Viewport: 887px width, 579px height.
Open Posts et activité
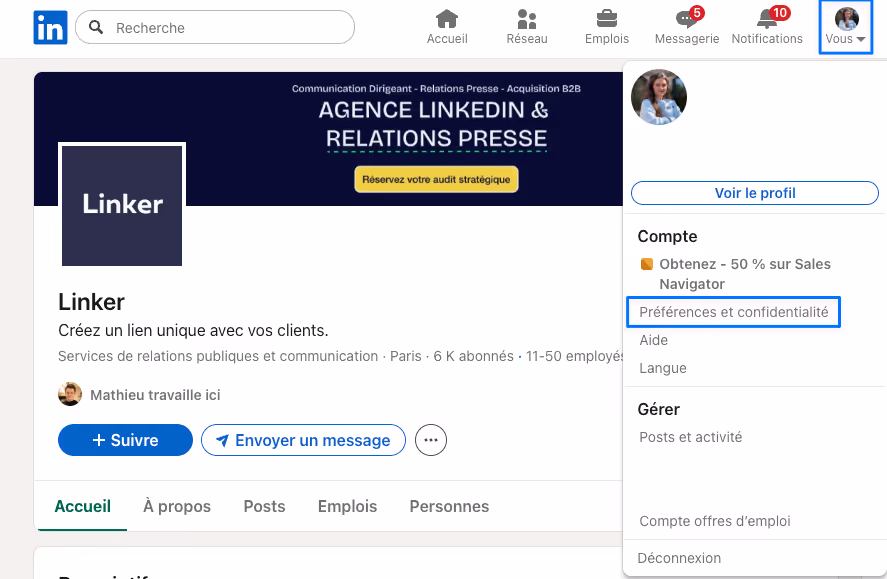(x=691, y=437)
